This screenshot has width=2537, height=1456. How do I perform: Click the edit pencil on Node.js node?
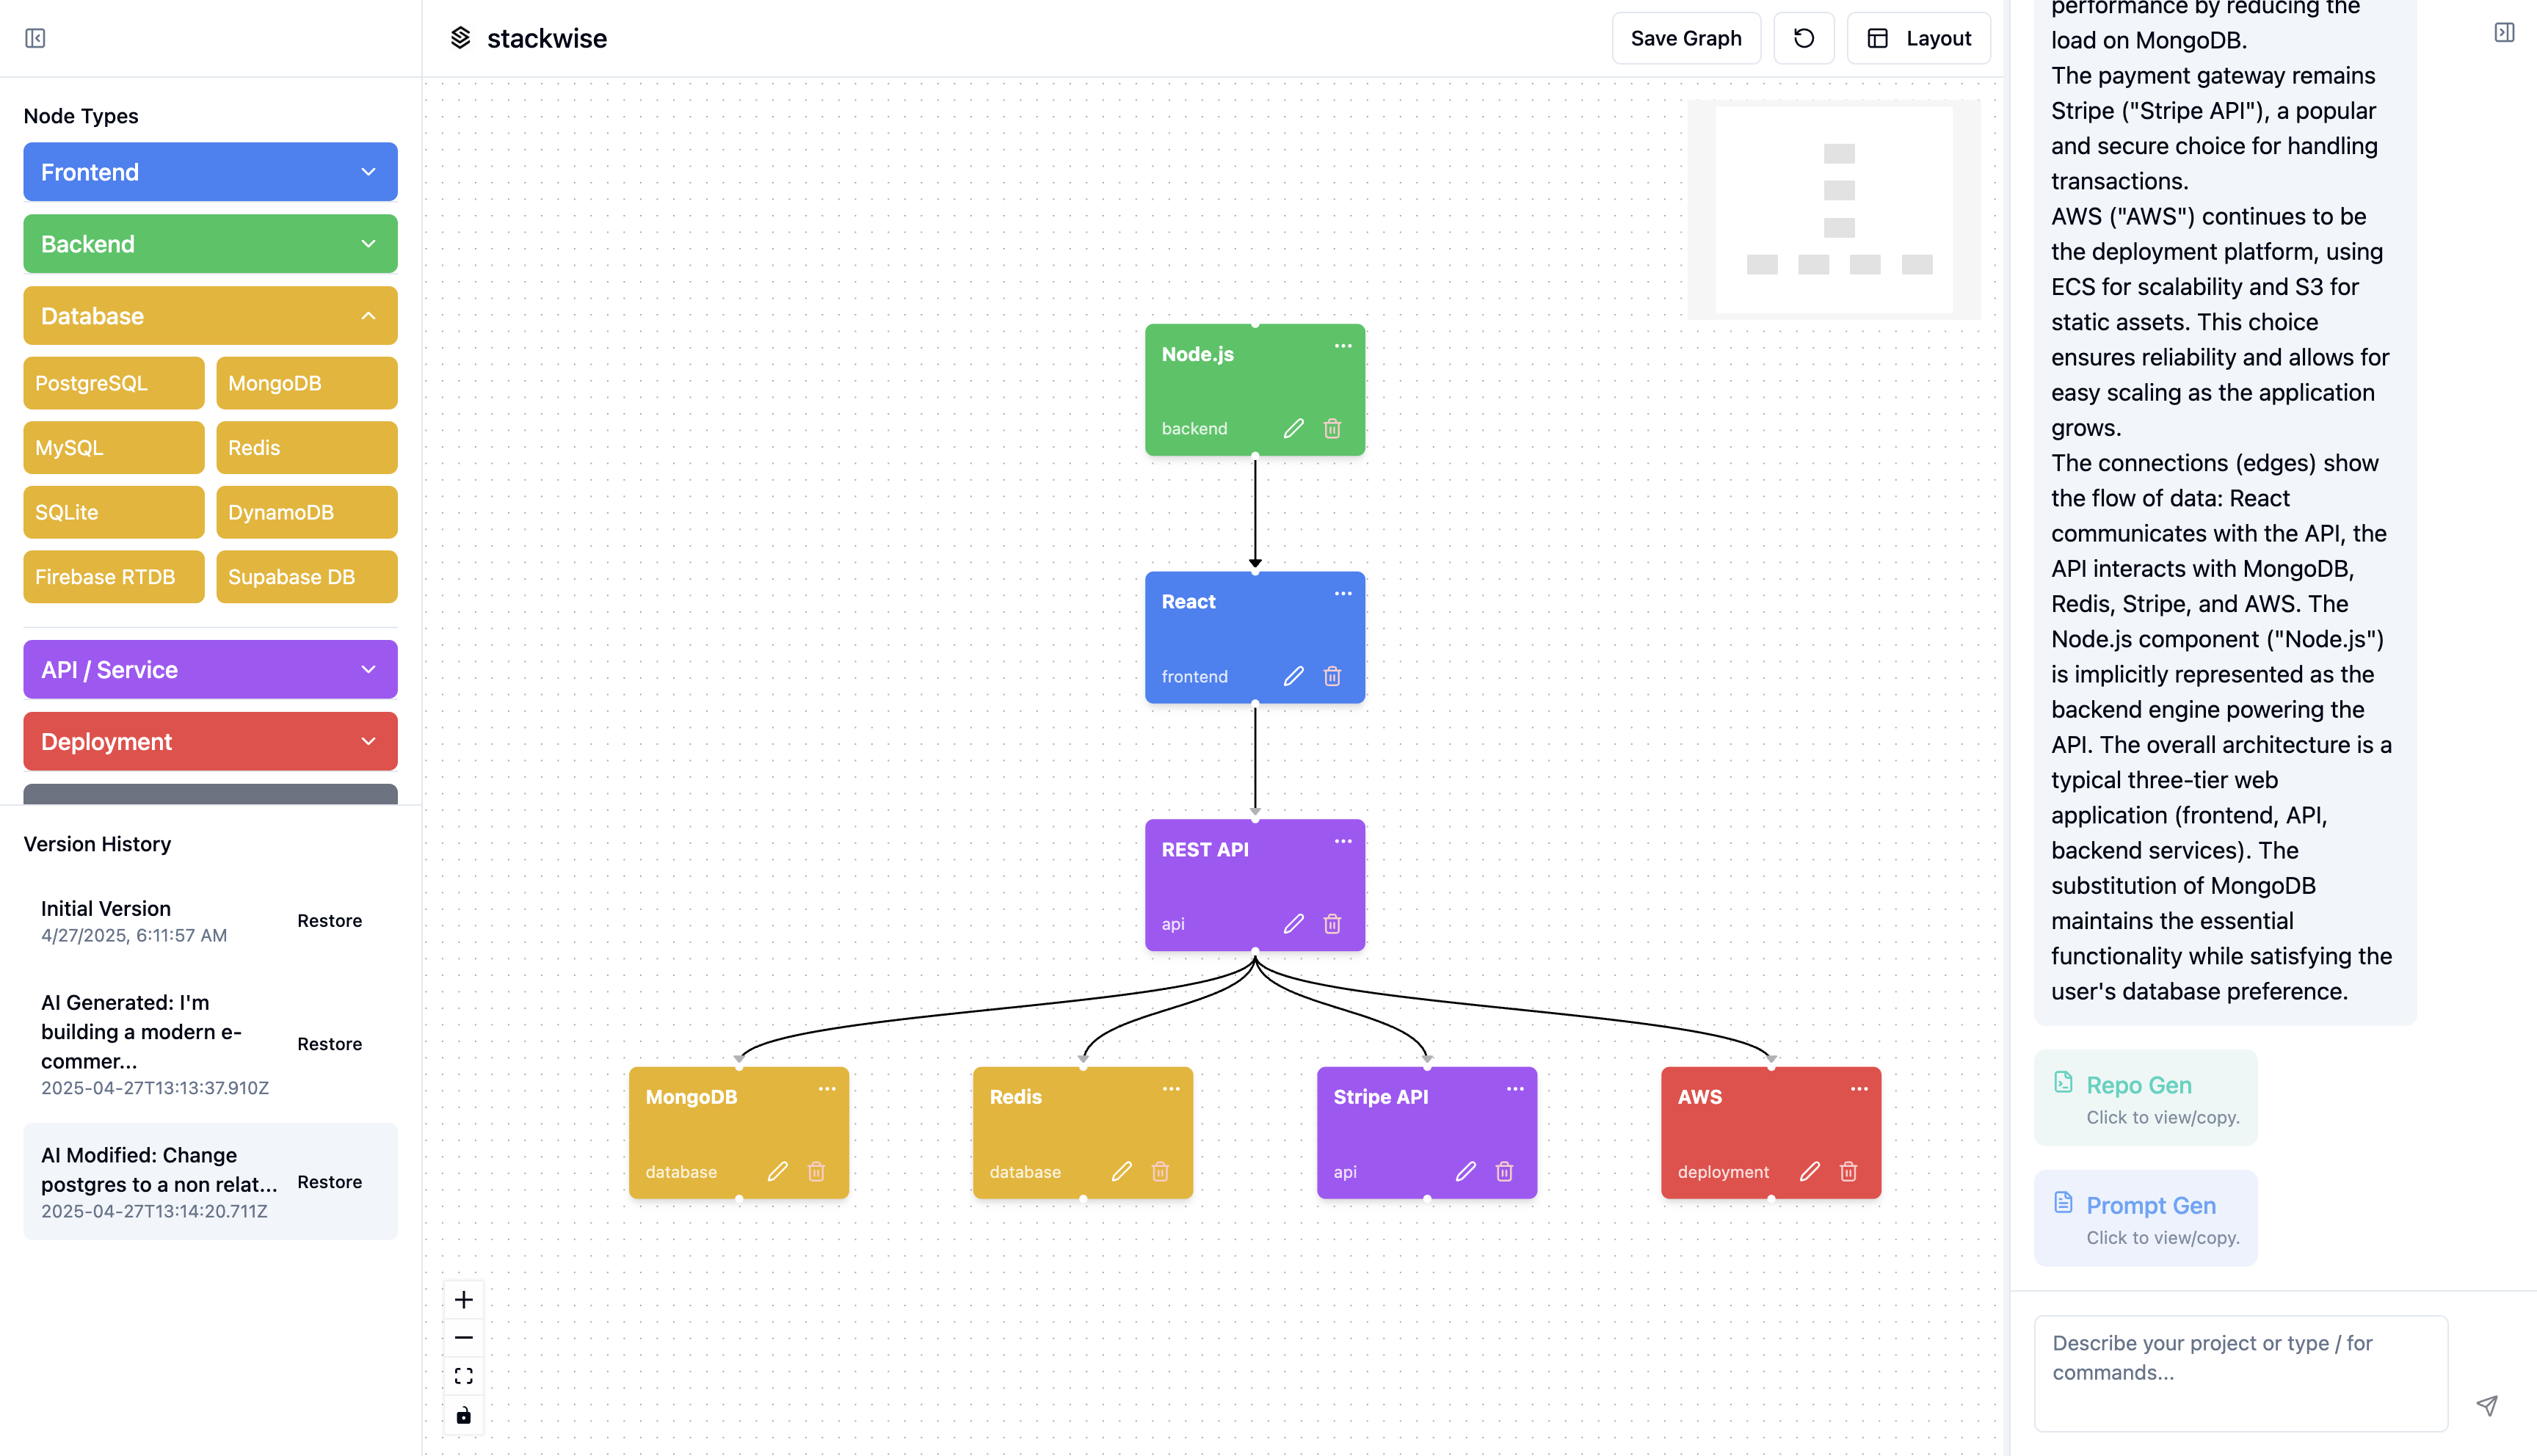[x=1293, y=428]
